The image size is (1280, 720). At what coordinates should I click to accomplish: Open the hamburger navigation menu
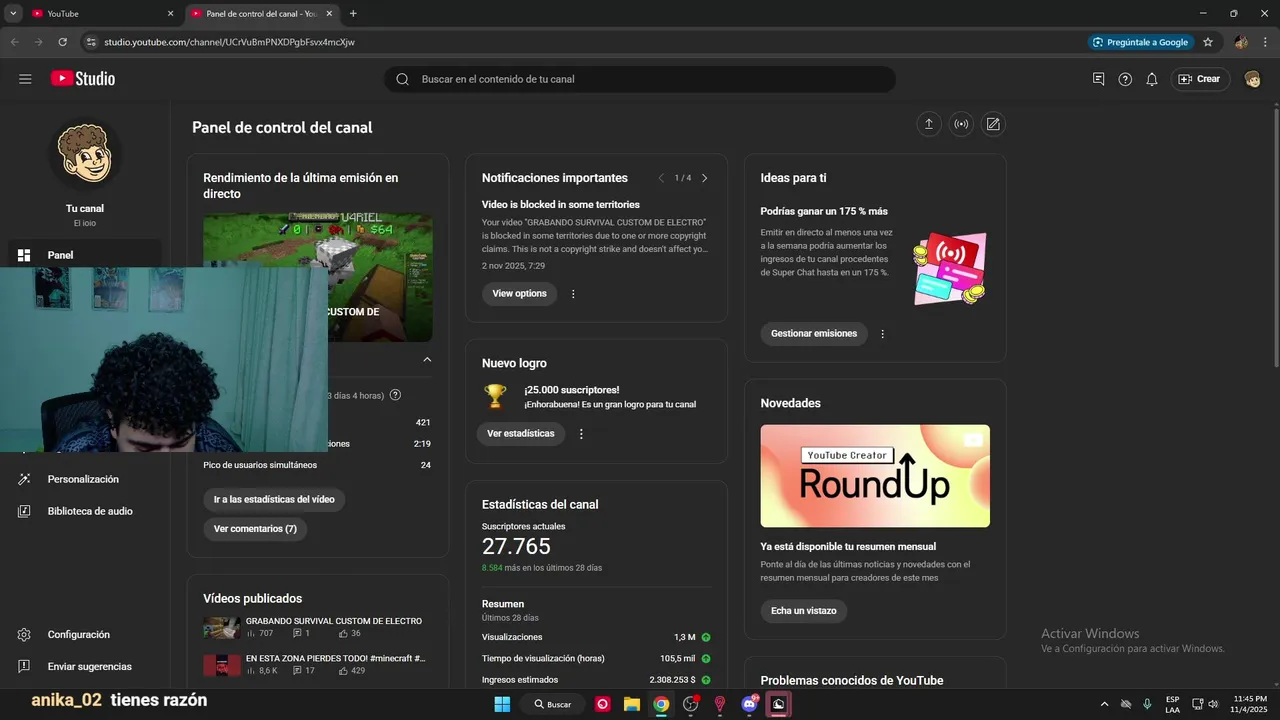coord(25,79)
